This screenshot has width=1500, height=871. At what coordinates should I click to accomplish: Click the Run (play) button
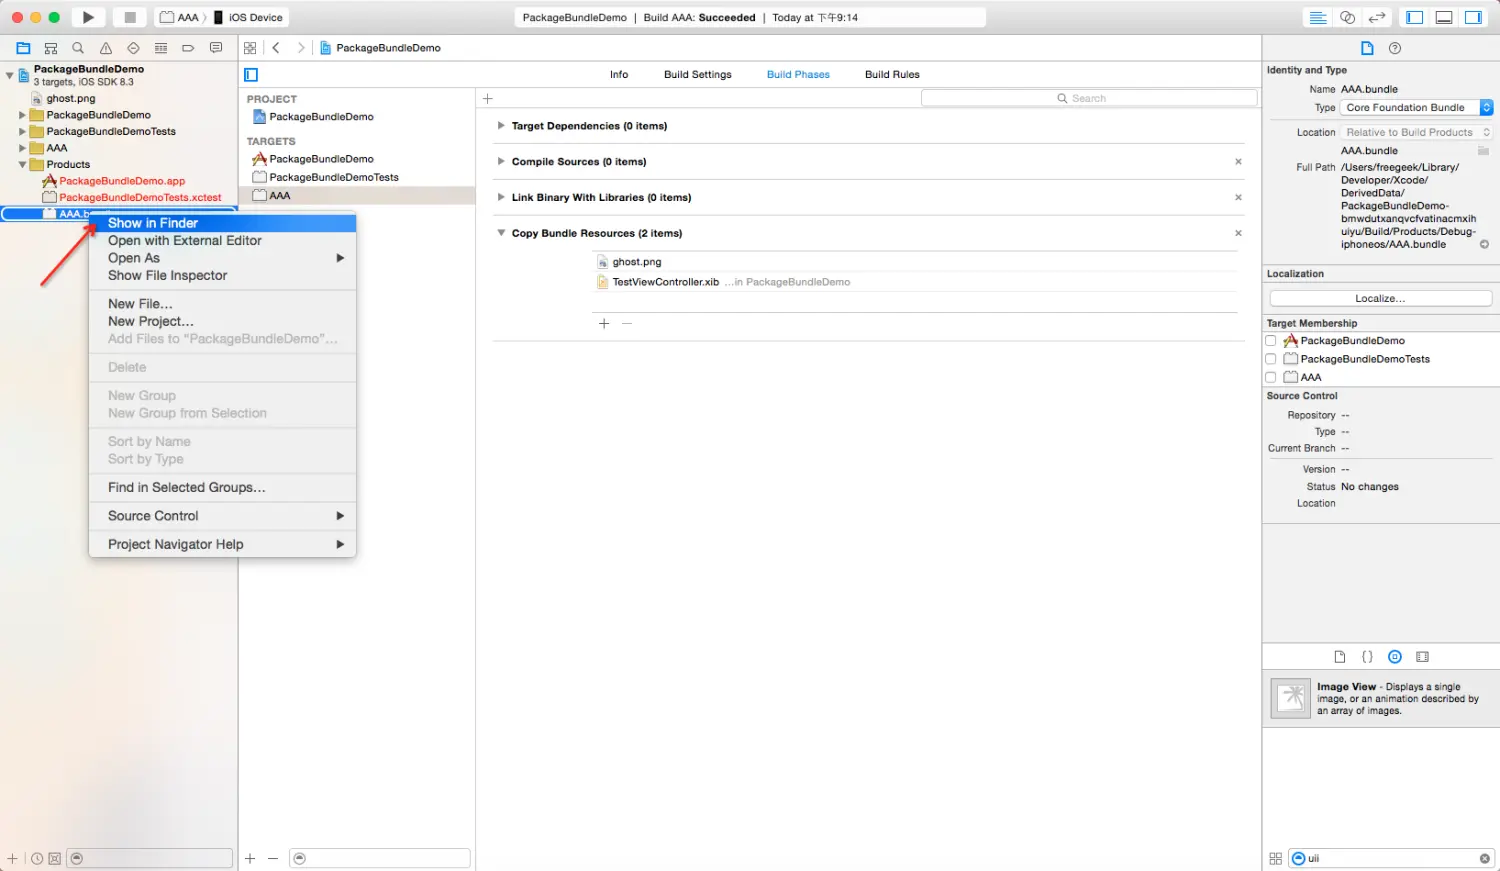pyautogui.click(x=88, y=17)
